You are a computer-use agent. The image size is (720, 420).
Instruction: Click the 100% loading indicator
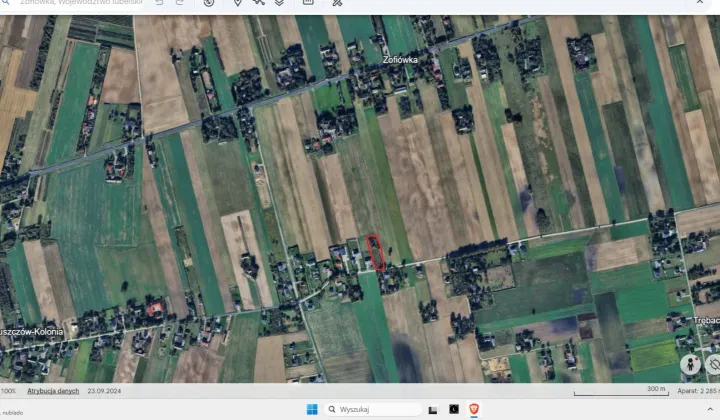tap(8, 391)
